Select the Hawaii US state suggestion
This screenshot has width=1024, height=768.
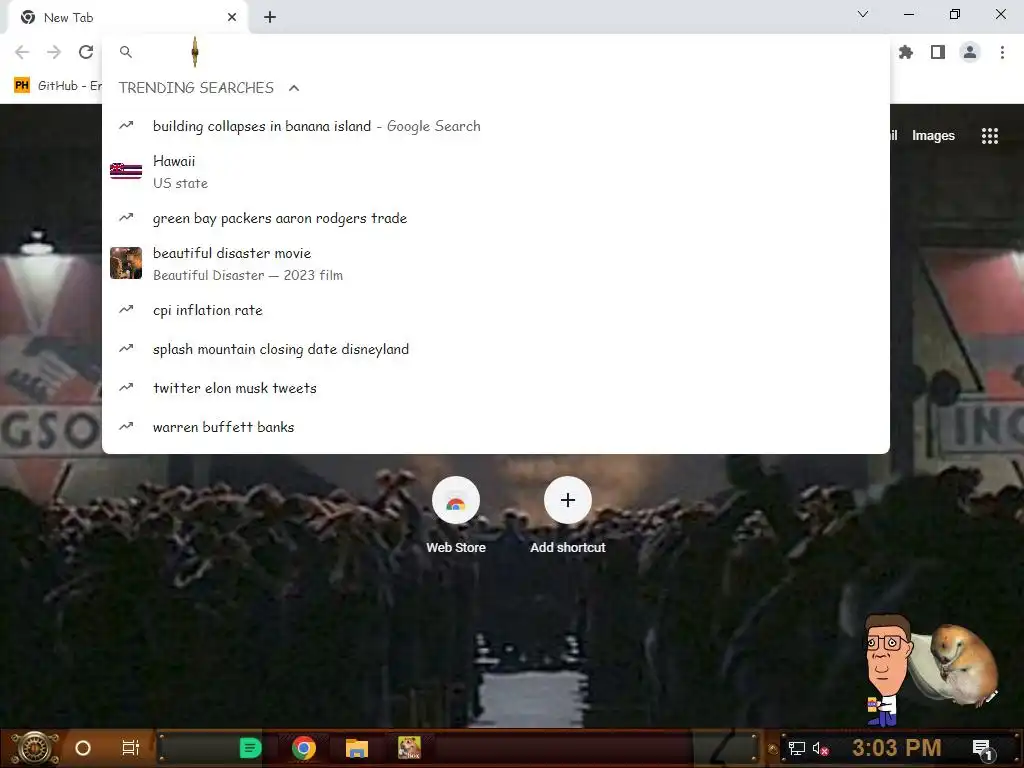click(x=496, y=172)
